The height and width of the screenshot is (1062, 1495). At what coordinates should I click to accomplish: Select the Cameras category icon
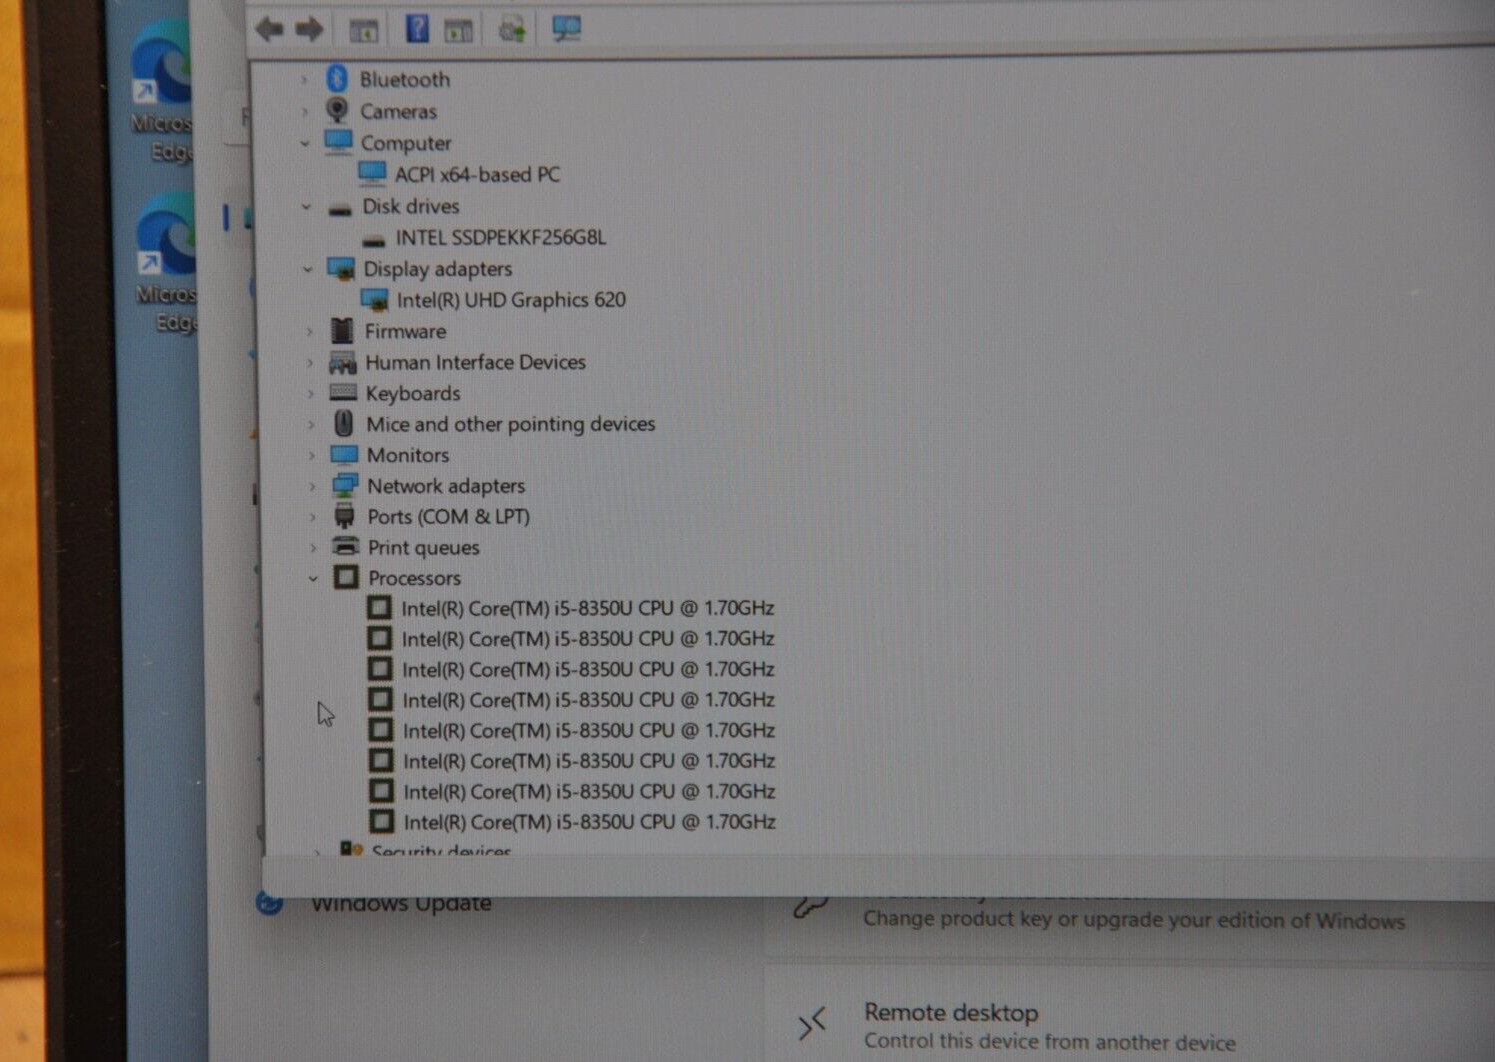tap(337, 110)
